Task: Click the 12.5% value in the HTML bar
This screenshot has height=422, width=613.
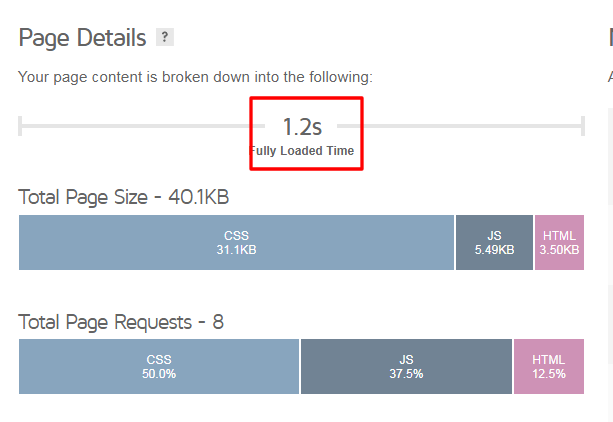Action: pyautogui.click(x=549, y=374)
